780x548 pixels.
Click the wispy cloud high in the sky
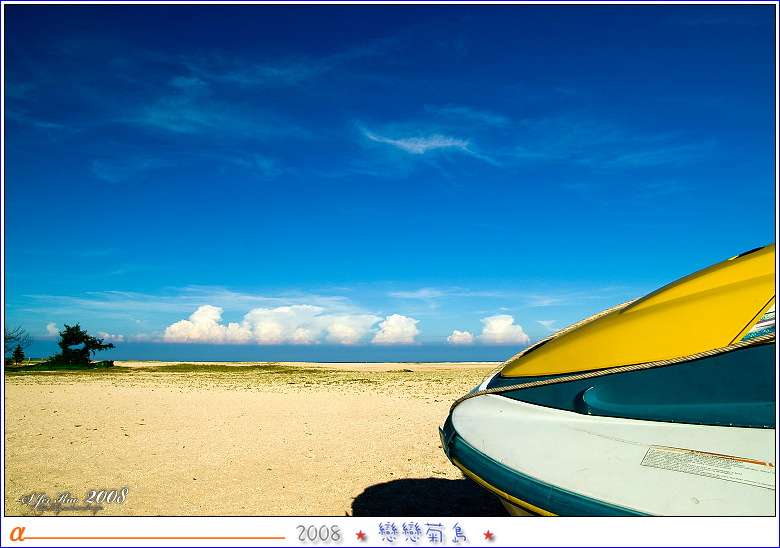pyautogui.click(x=420, y=143)
